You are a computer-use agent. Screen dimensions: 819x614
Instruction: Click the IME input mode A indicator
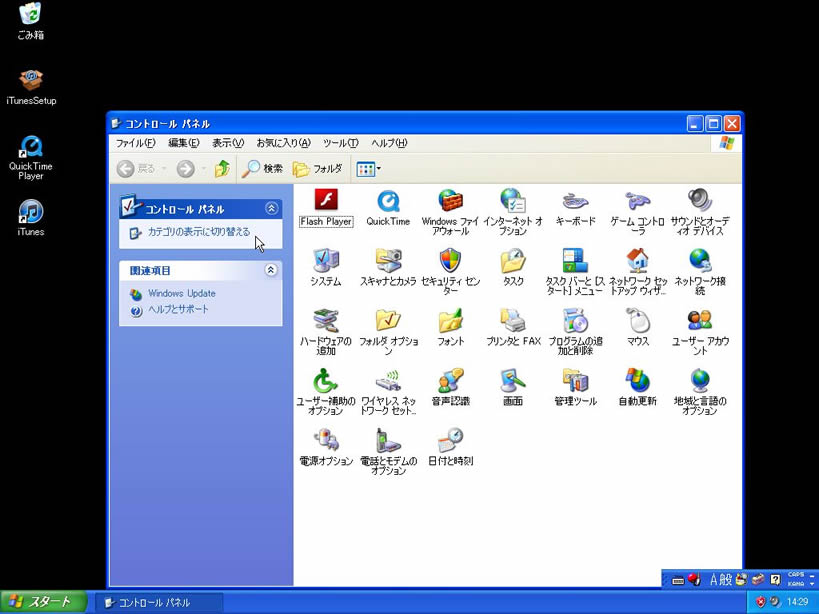click(714, 580)
